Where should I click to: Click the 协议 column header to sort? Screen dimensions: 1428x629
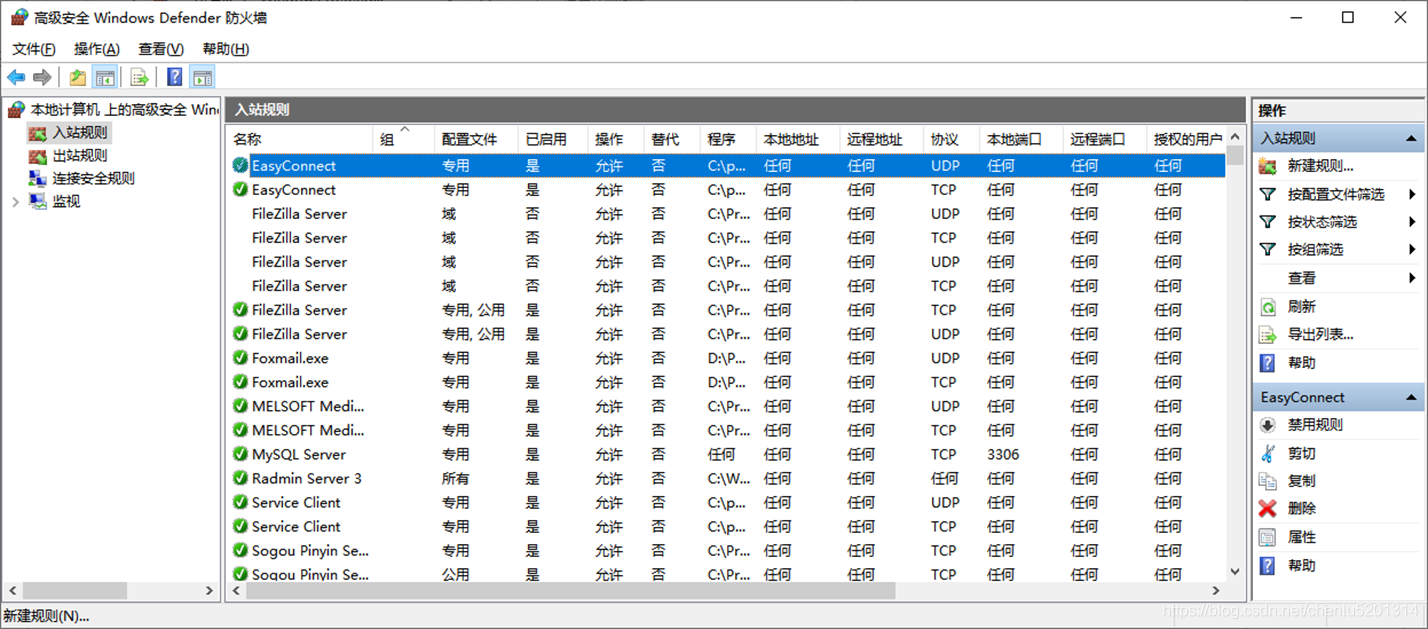944,139
